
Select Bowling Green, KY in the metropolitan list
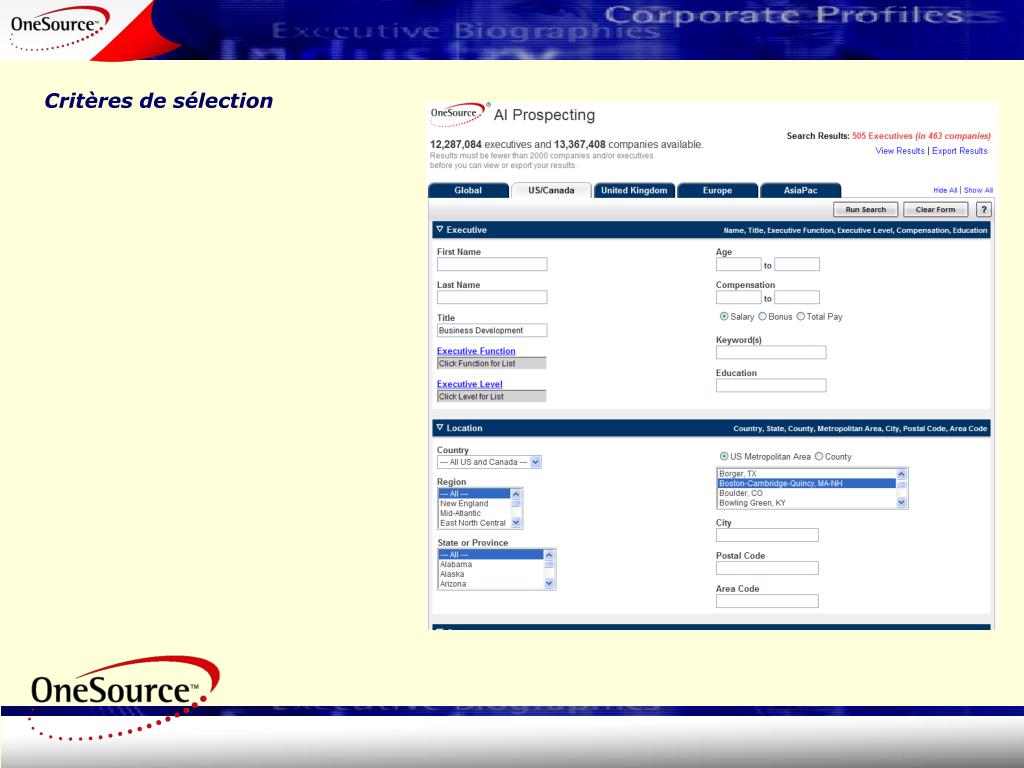tap(807, 504)
